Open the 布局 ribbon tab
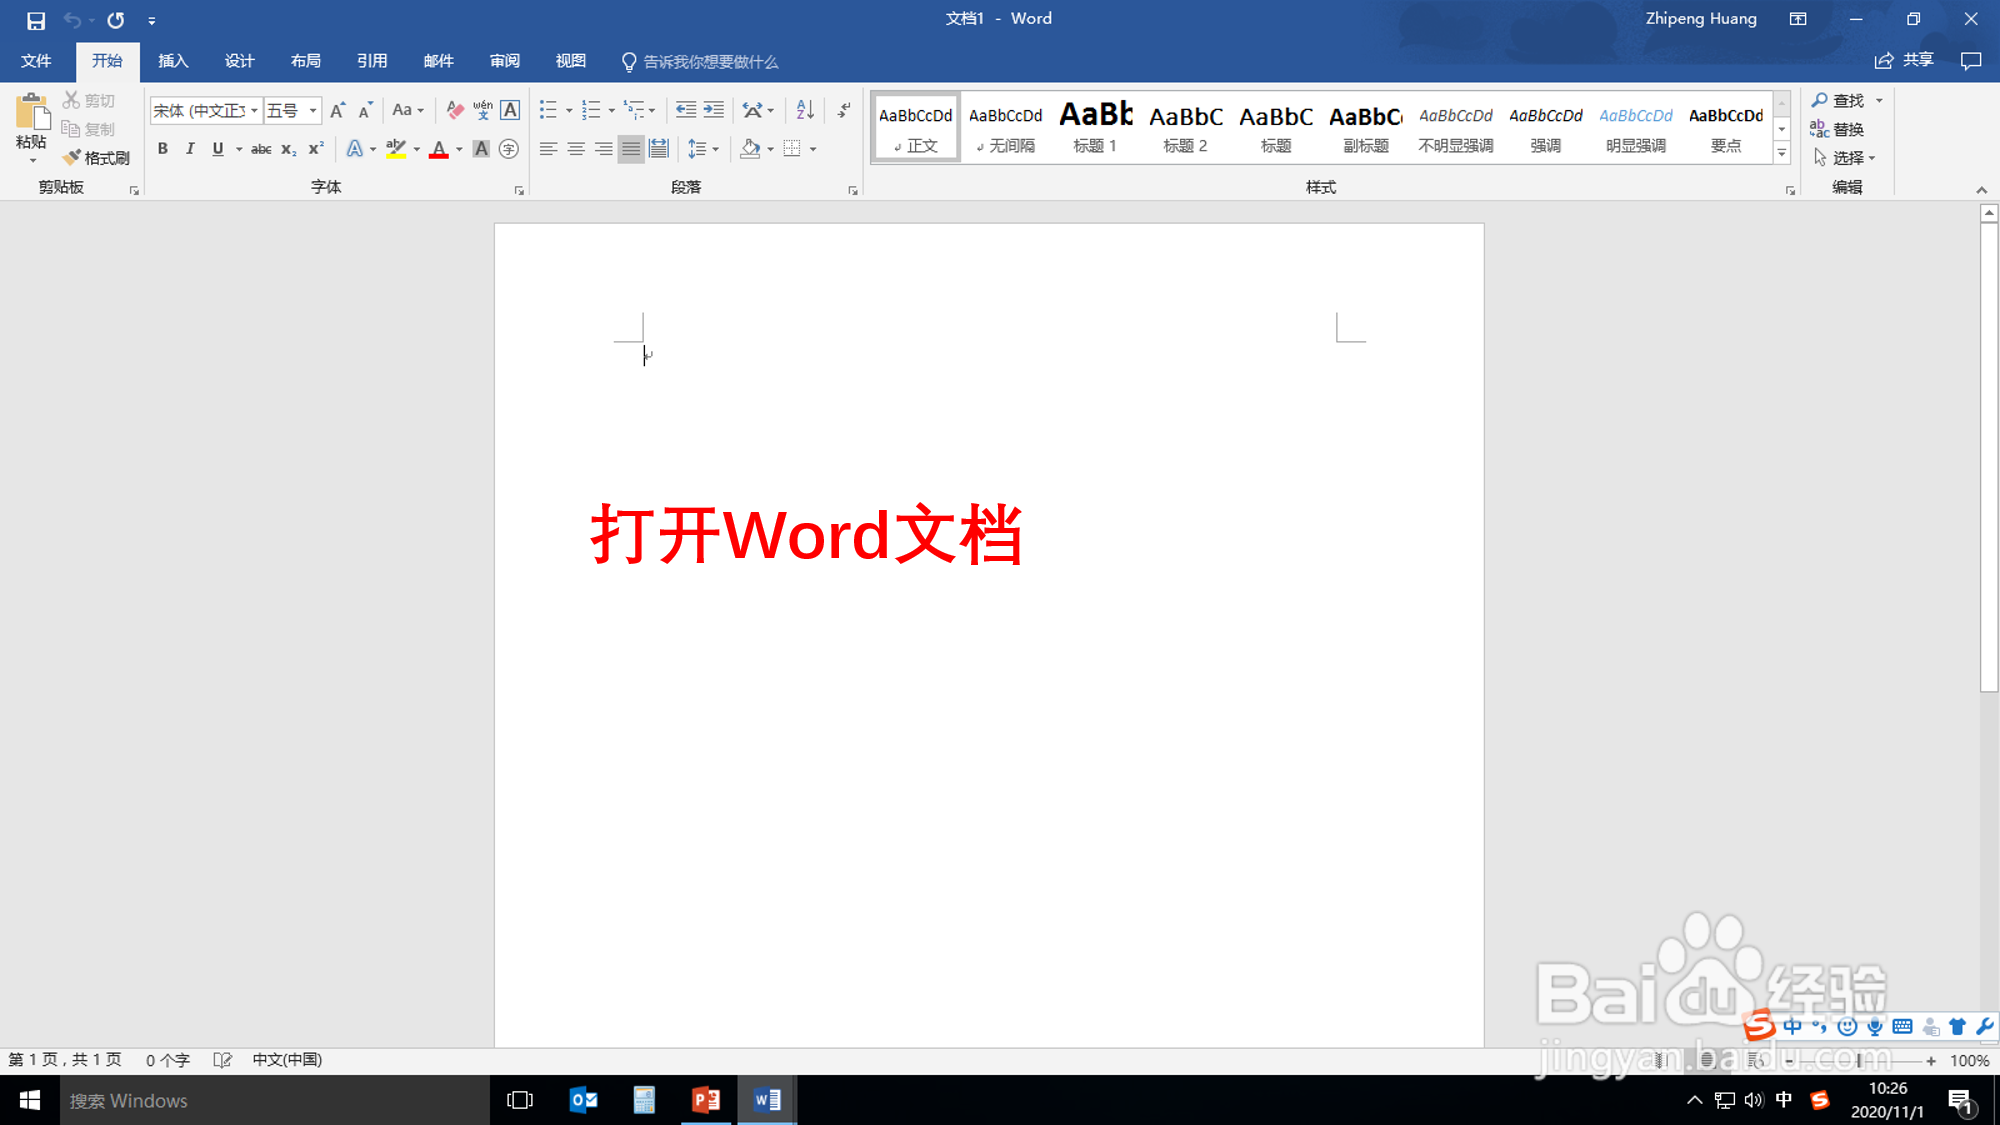This screenshot has width=2000, height=1125. 306,61
